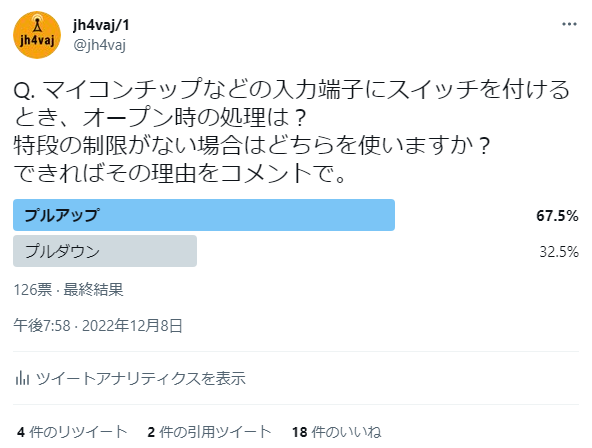592x448 pixels.
Task: Click the jh4vaj orange profile avatar
Action: pyautogui.click(x=37, y=35)
